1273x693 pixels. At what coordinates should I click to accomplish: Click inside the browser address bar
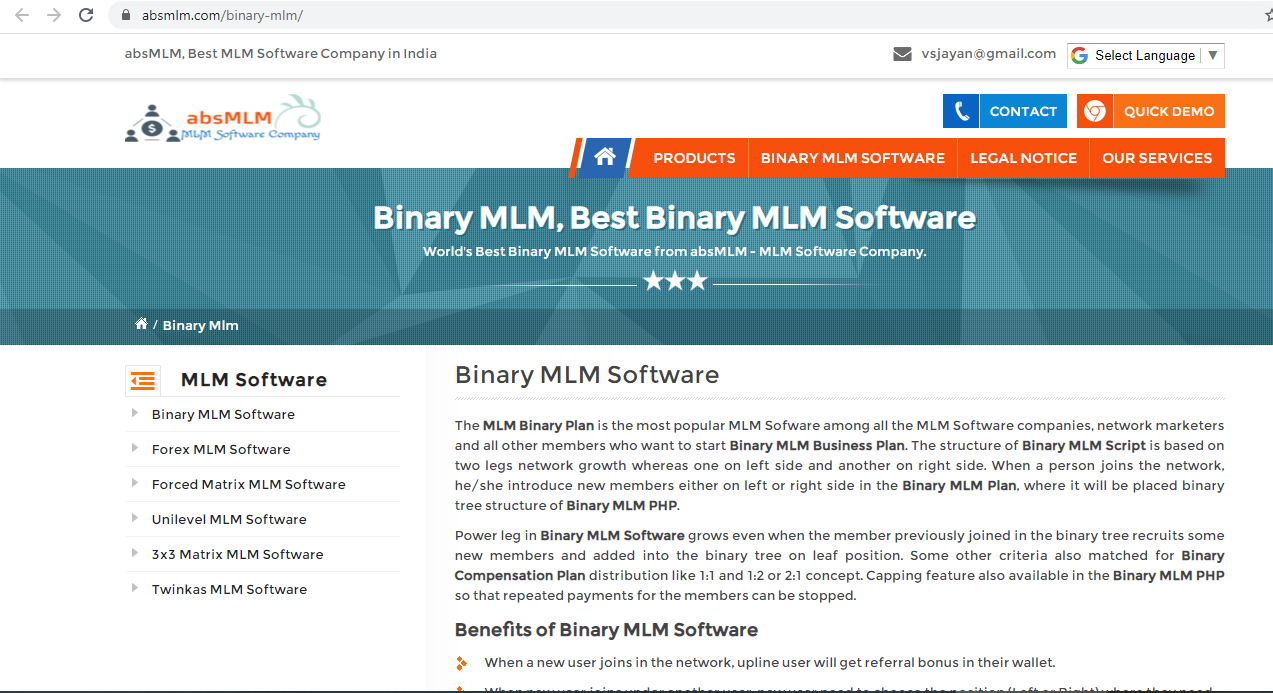click(x=400, y=15)
